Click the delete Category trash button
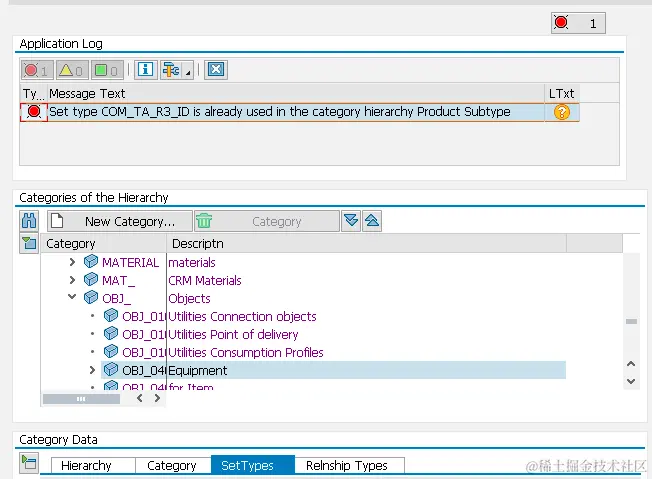 pos(267,221)
